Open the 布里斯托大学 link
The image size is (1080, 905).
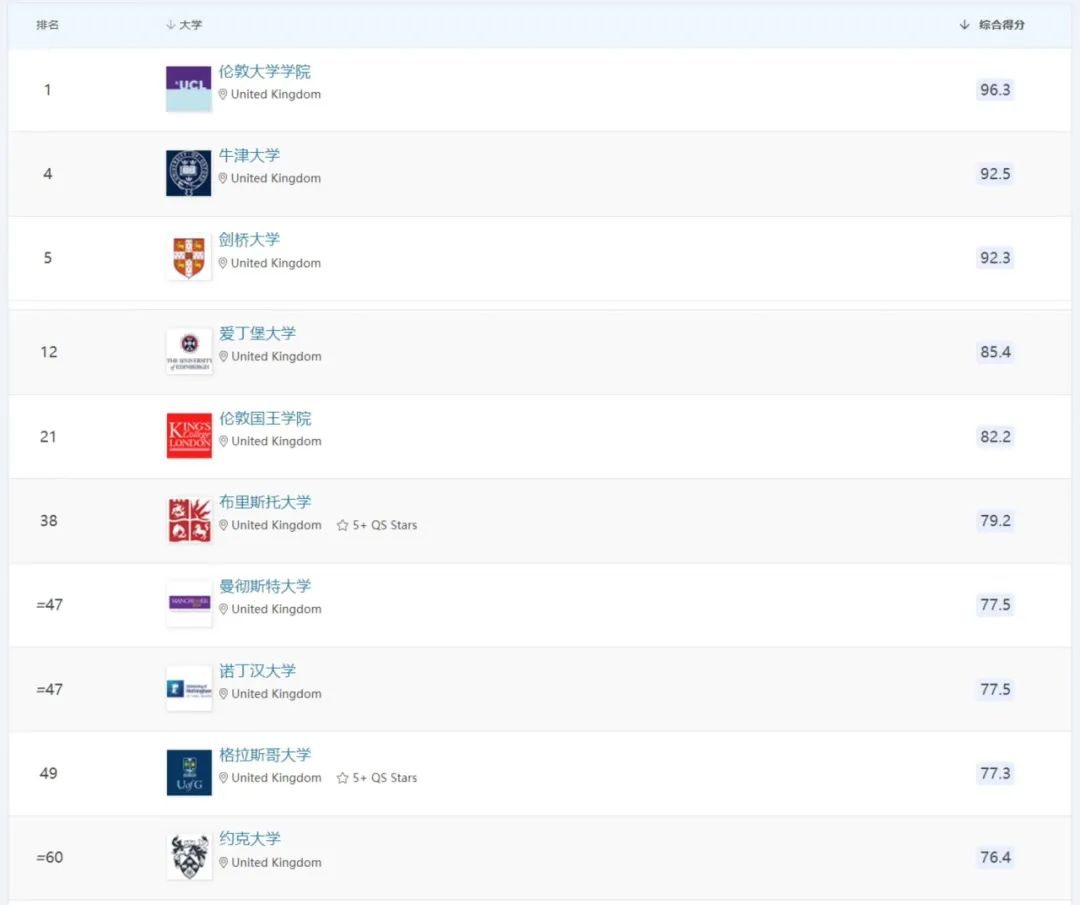pos(265,502)
